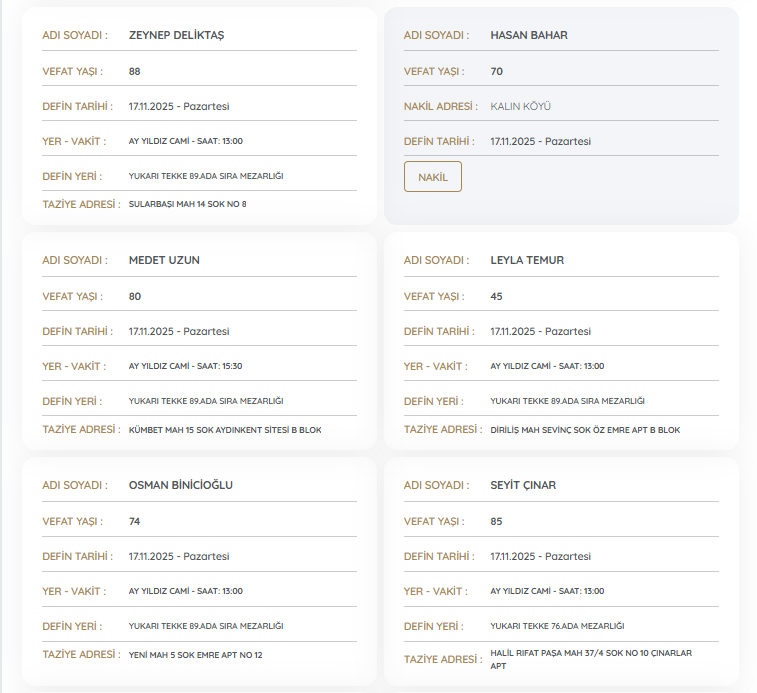Select the YENİ MAH 5 SOK address

[195, 654]
